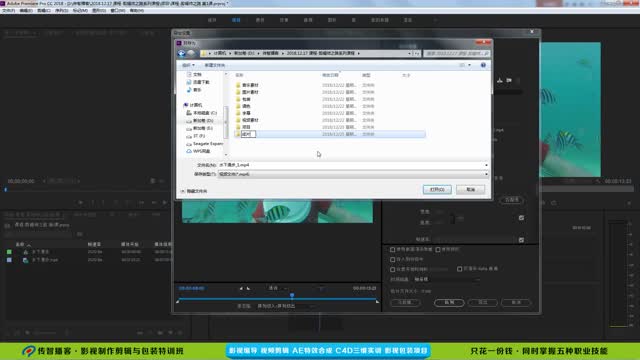Set out point icon under export preview
This screenshot has height=360, width=640.
pyautogui.click(x=248, y=289)
